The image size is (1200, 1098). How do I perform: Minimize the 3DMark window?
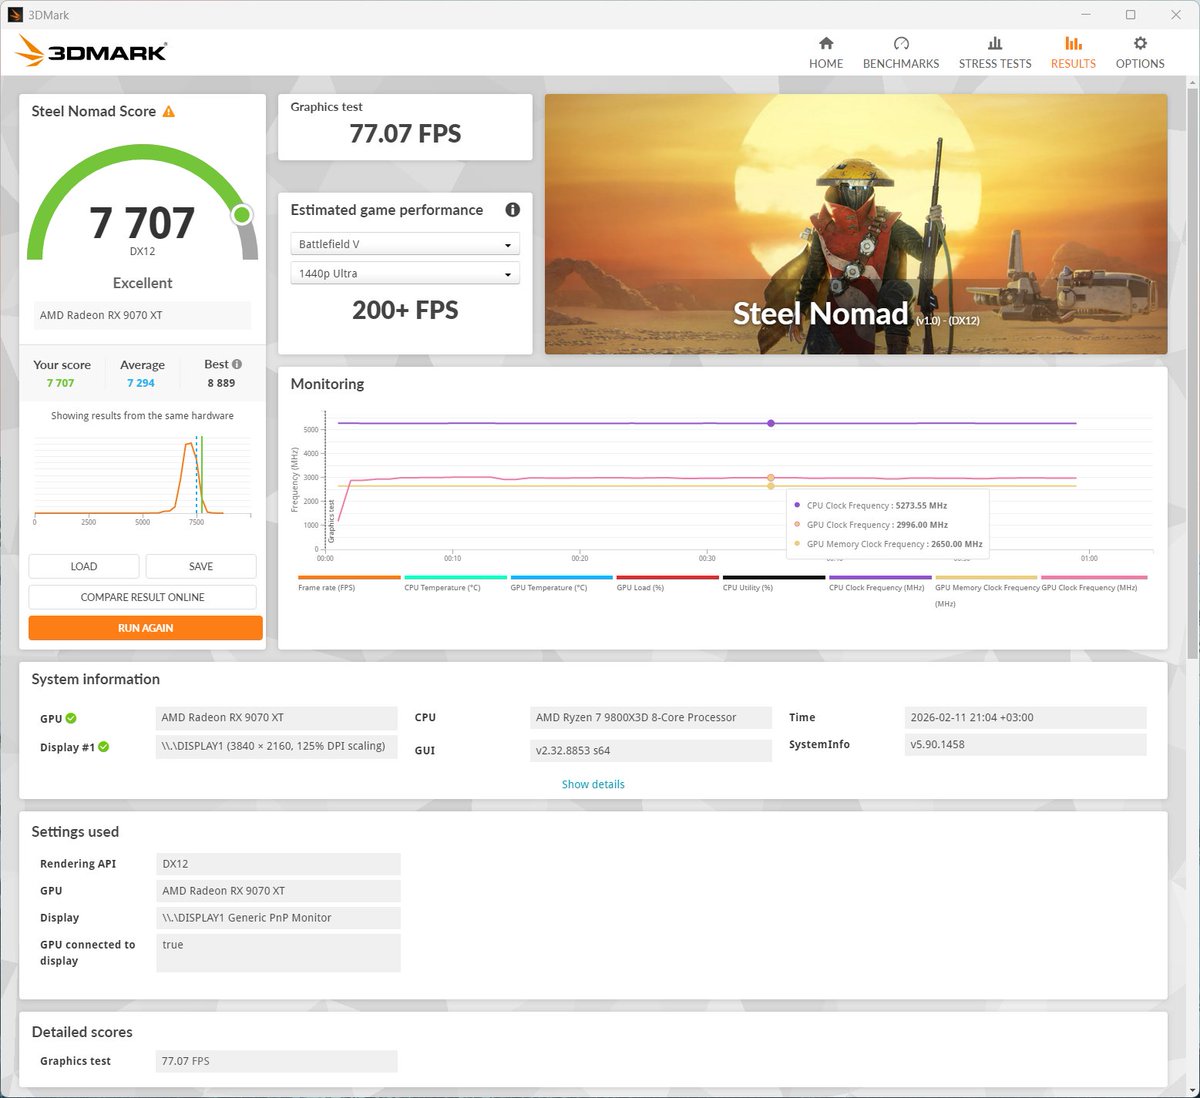(x=1086, y=14)
